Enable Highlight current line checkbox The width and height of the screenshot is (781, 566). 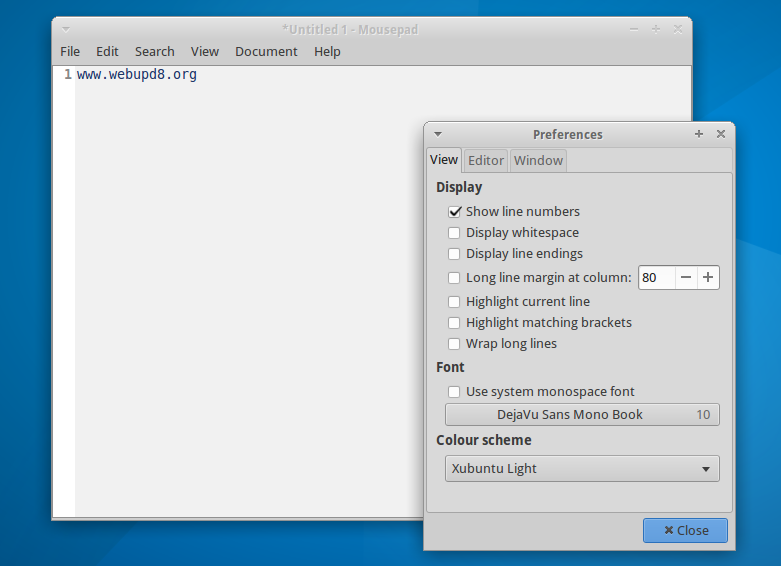pyautogui.click(x=454, y=301)
